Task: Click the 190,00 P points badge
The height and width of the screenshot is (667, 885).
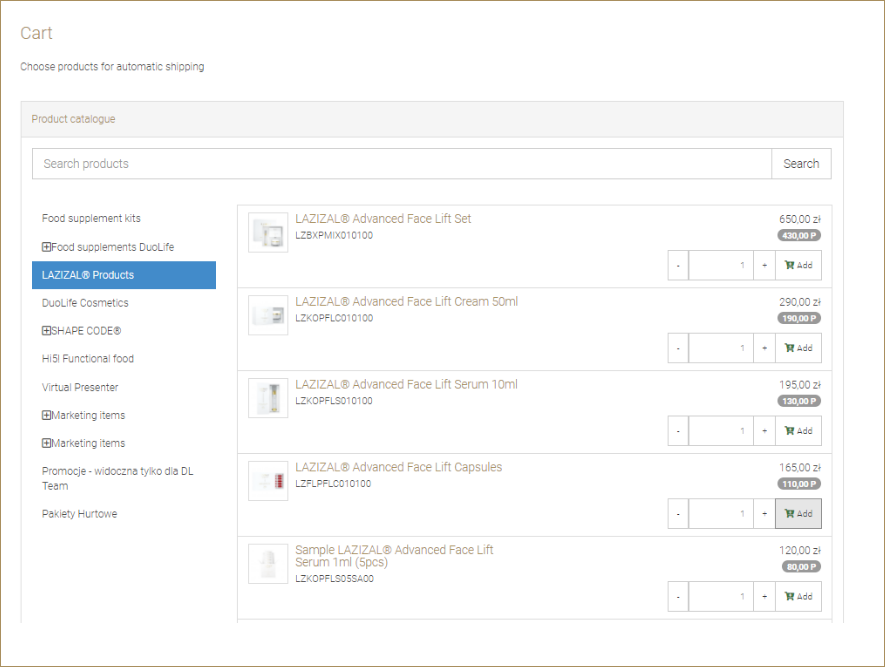Action: tap(799, 319)
